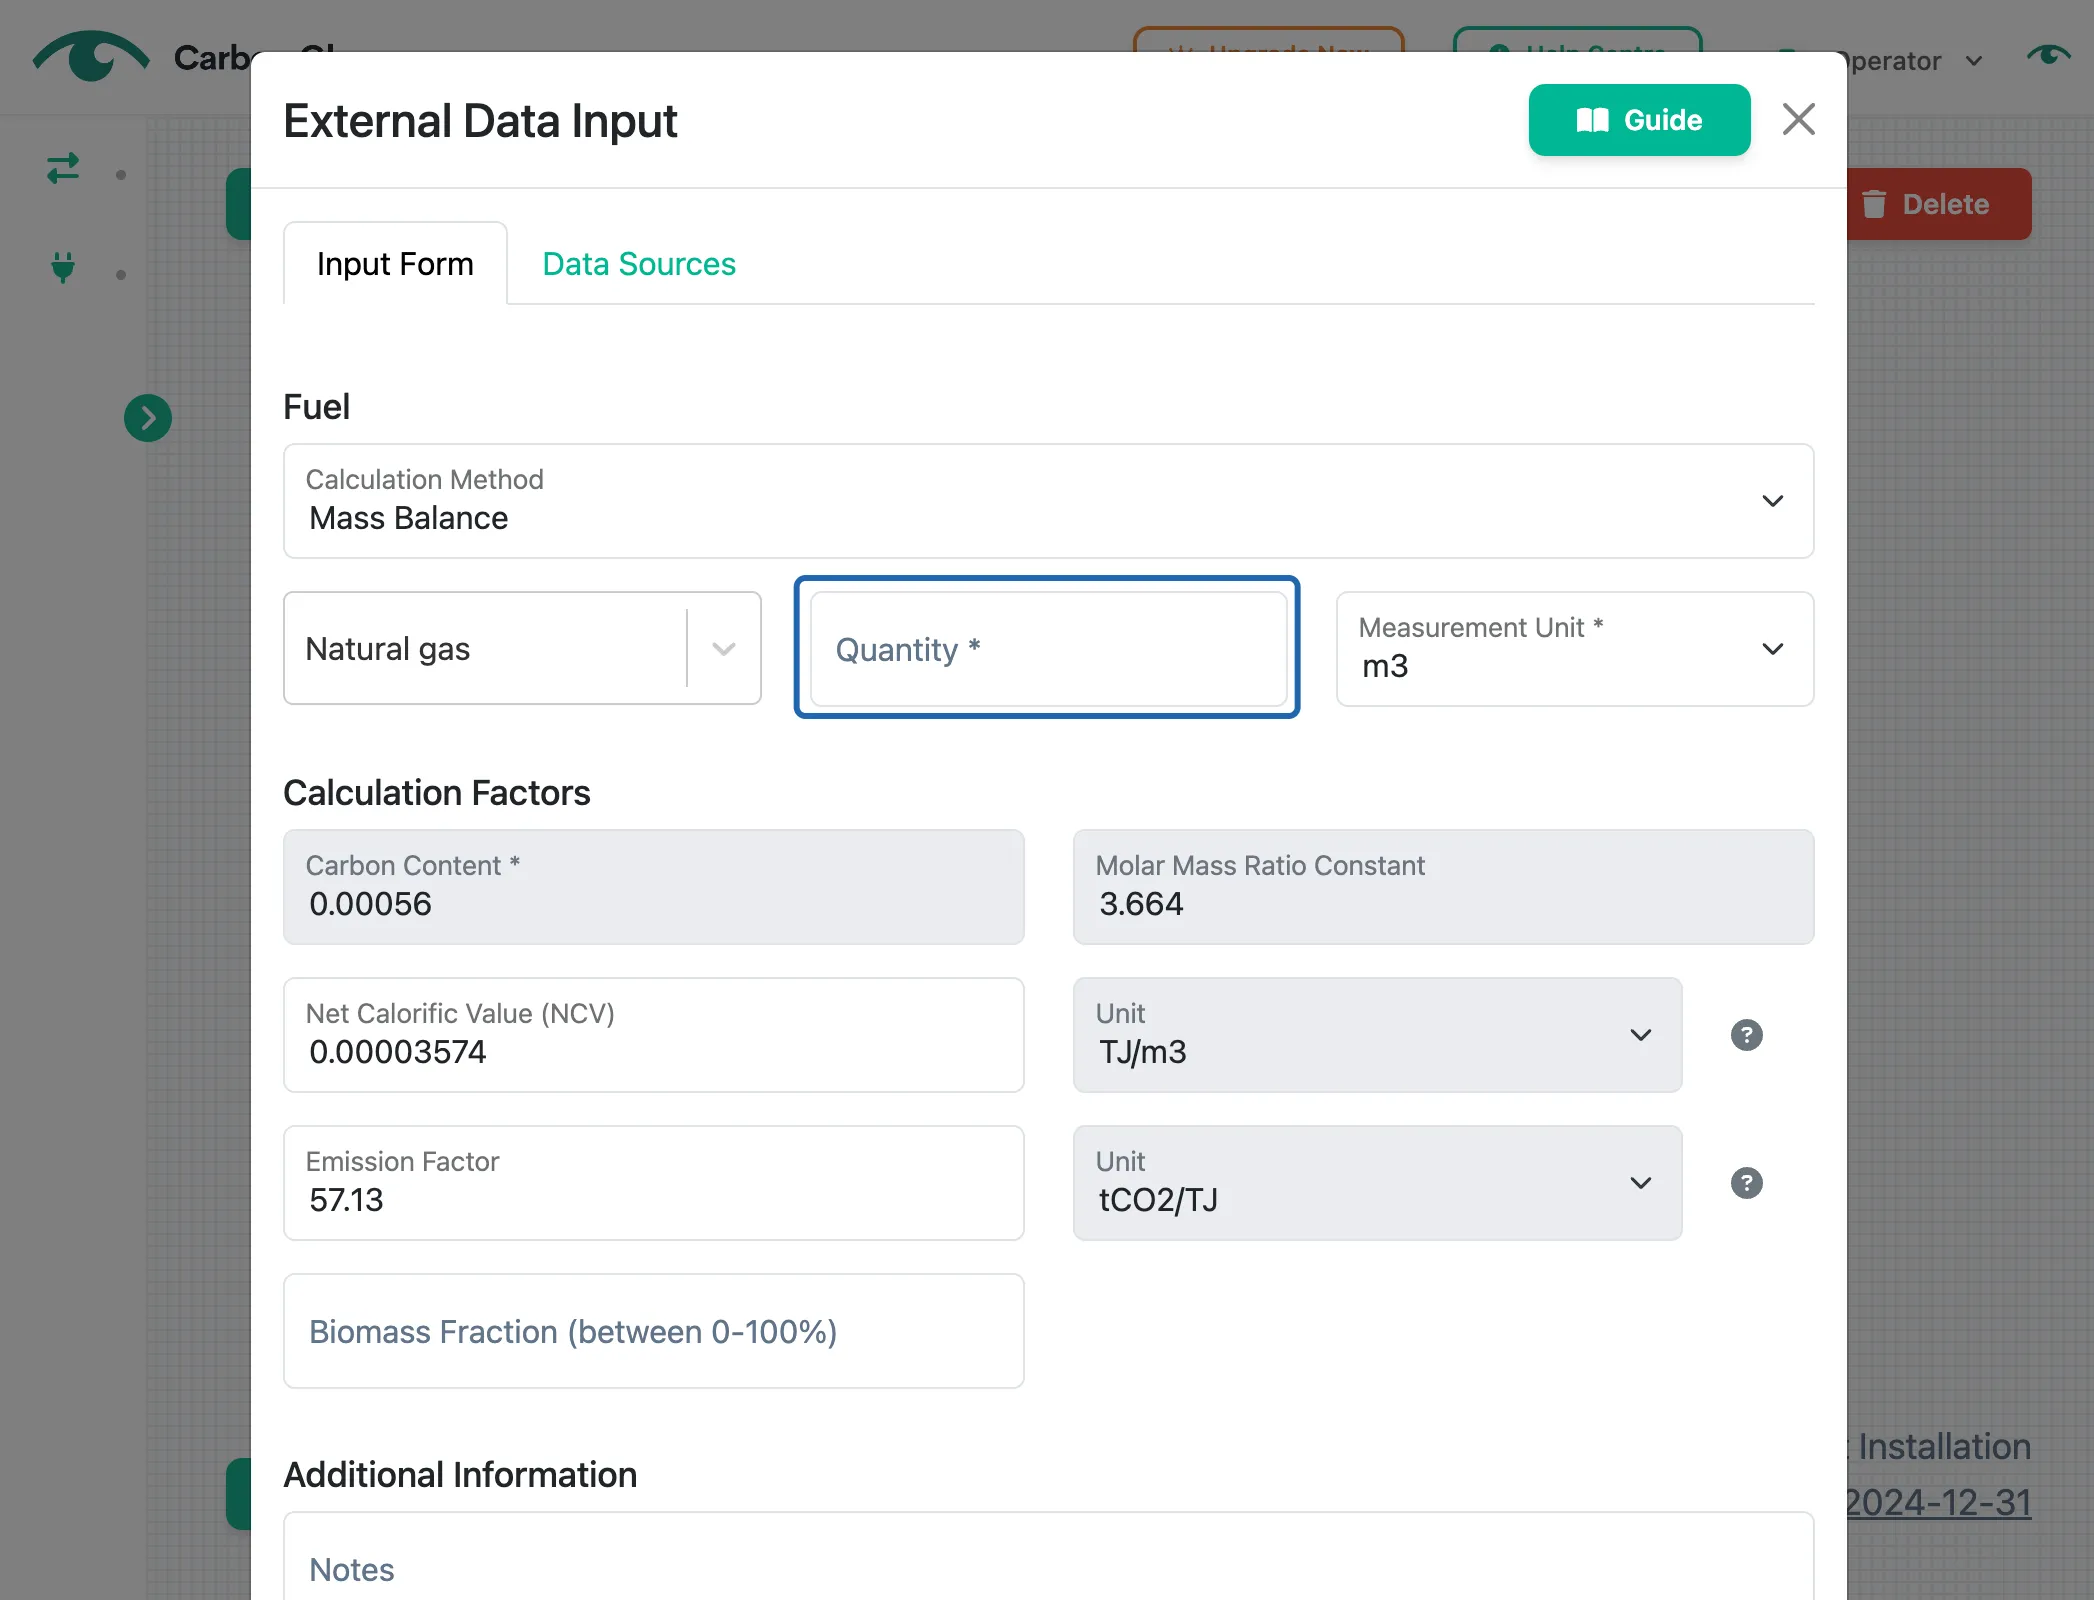Focus the Biomass Fraction input field
This screenshot has height=1600, width=2094.
[x=653, y=1330]
